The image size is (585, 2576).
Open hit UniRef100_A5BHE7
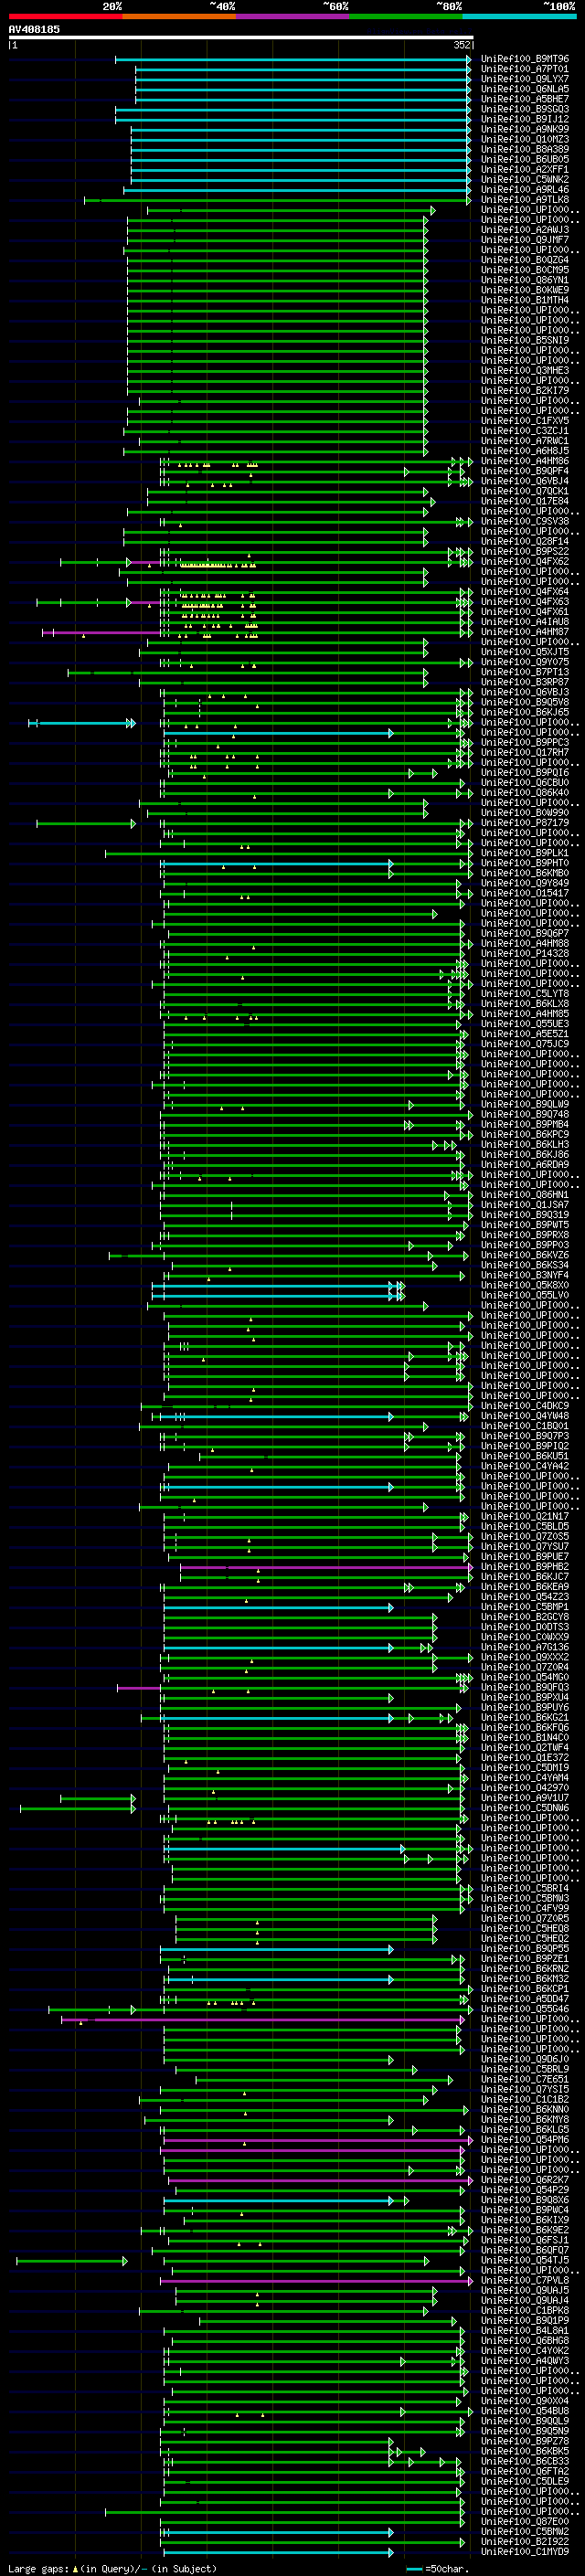point(524,99)
